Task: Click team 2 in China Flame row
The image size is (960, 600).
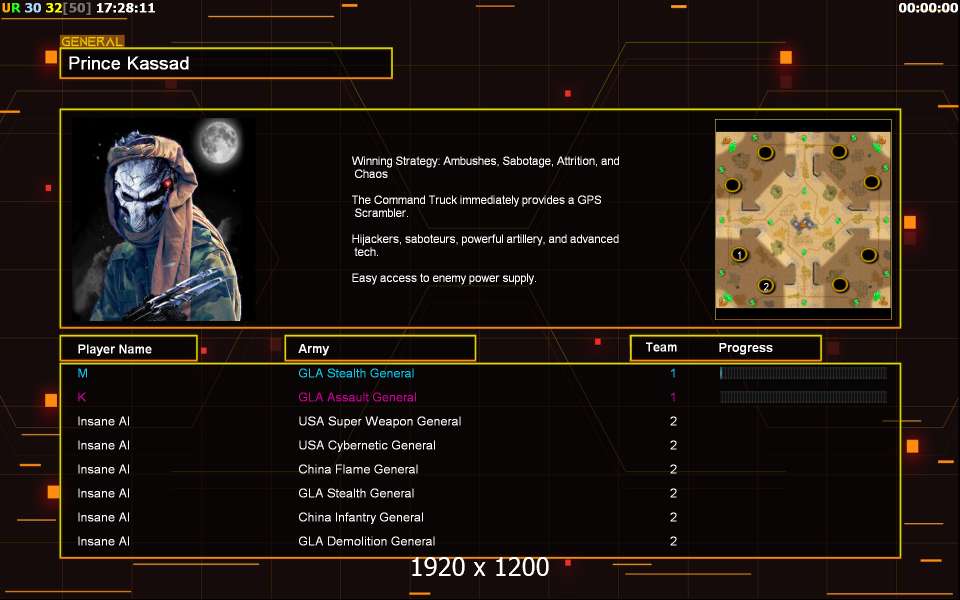Action: (x=673, y=469)
